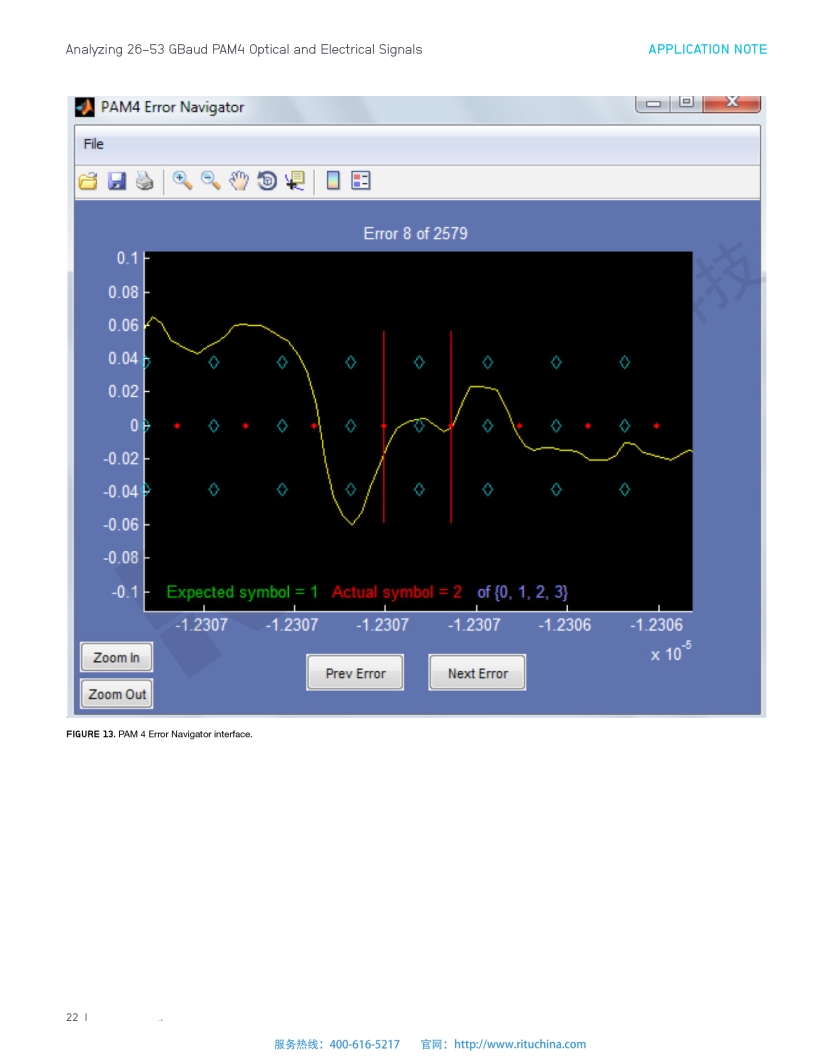Toggle the Insert Legend toolbar icon
The image size is (816, 1056).
361,181
